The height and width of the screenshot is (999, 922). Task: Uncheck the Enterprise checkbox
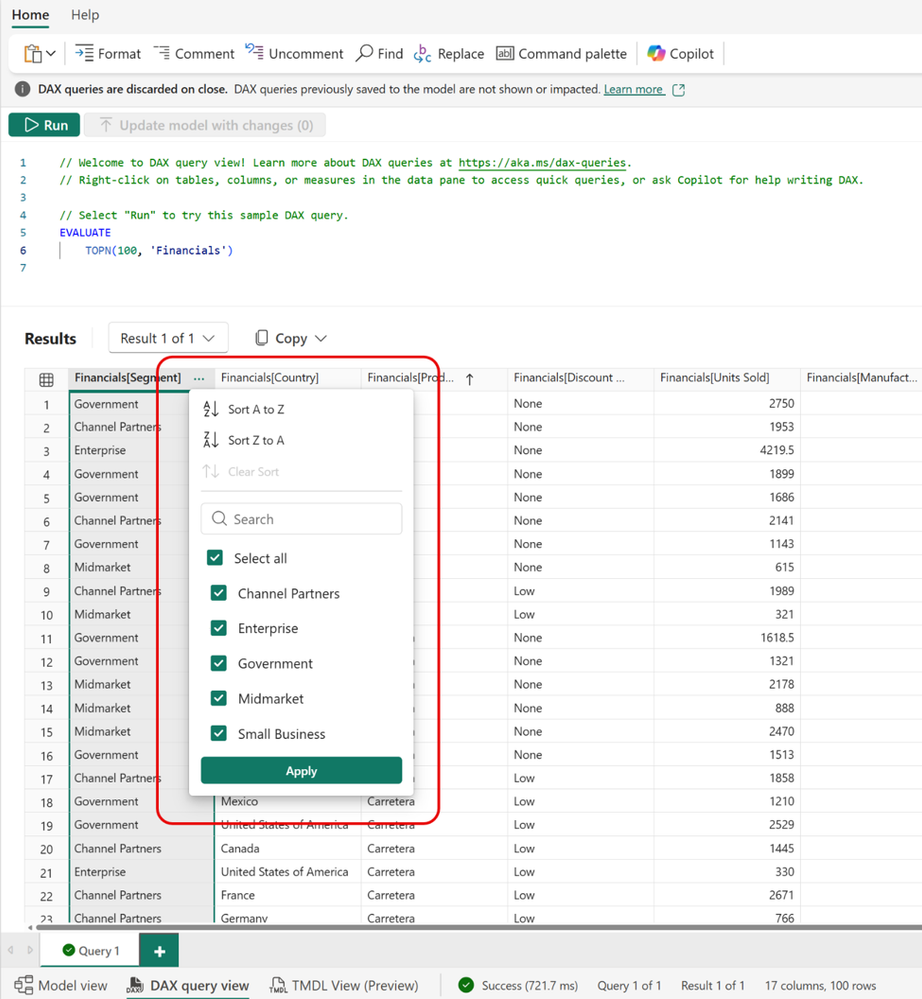point(219,628)
